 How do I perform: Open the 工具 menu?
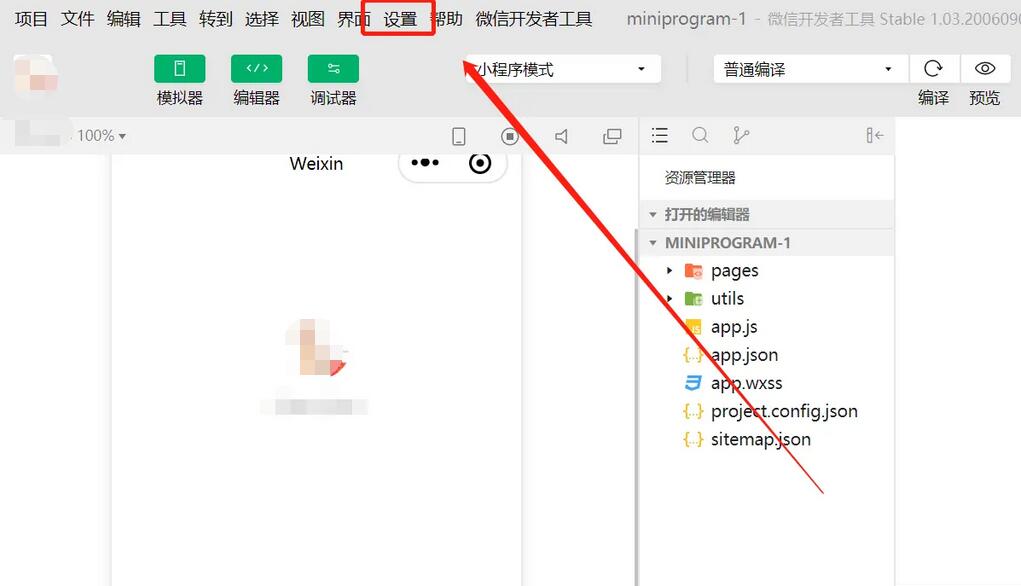[x=170, y=19]
